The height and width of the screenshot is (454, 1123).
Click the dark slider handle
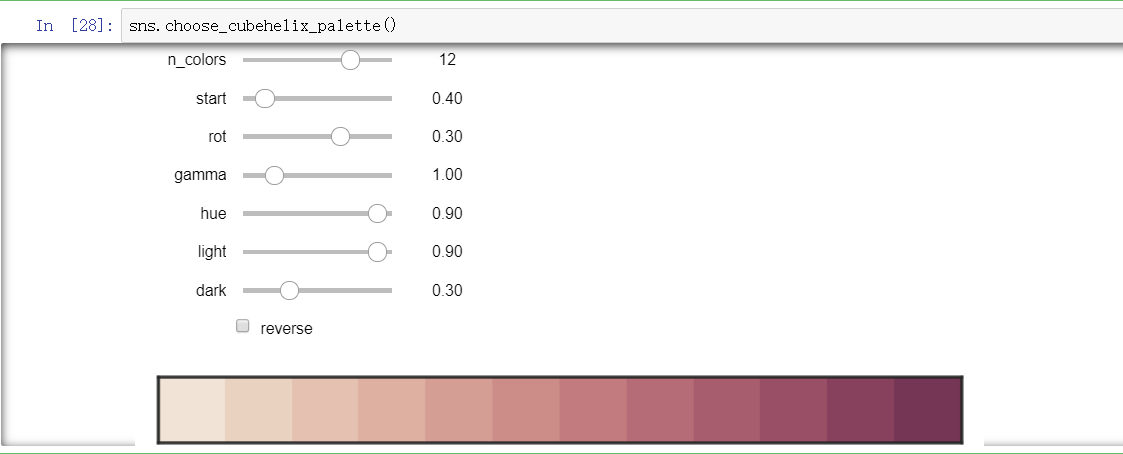point(289,290)
